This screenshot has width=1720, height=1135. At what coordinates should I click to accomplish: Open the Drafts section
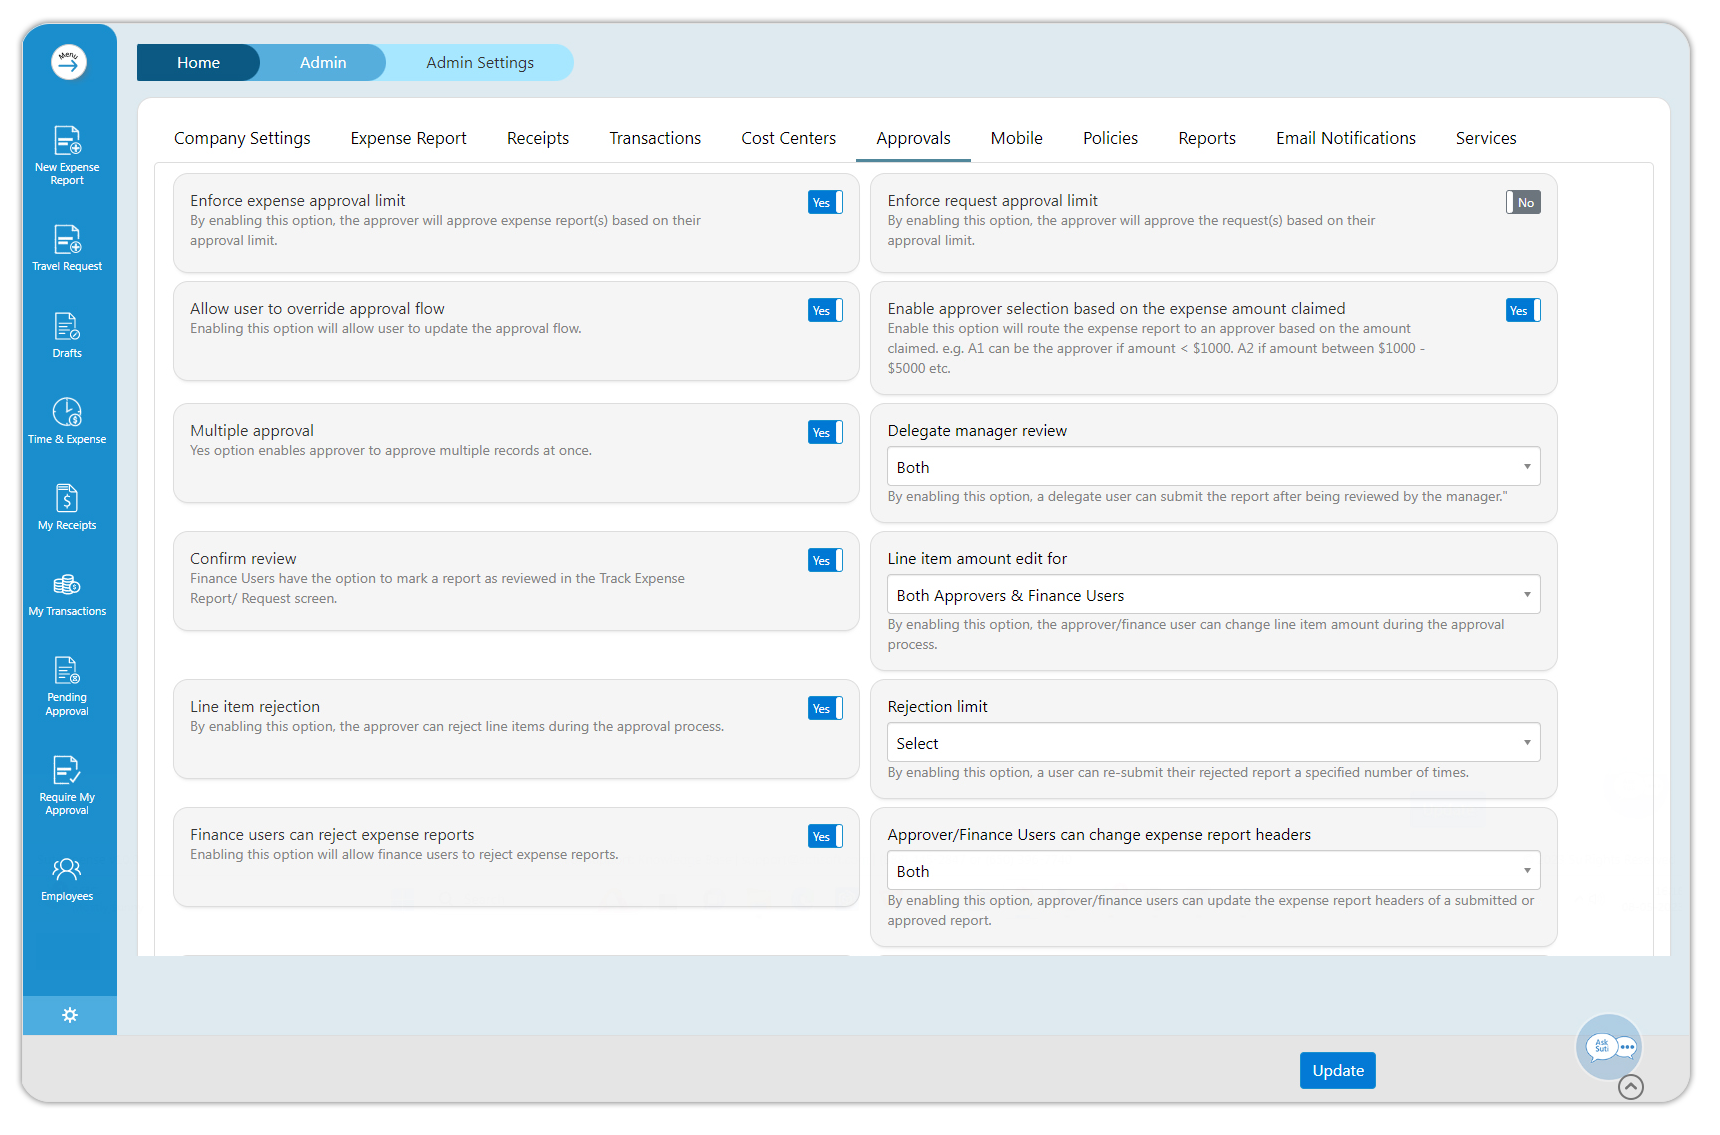(x=67, y=334)
